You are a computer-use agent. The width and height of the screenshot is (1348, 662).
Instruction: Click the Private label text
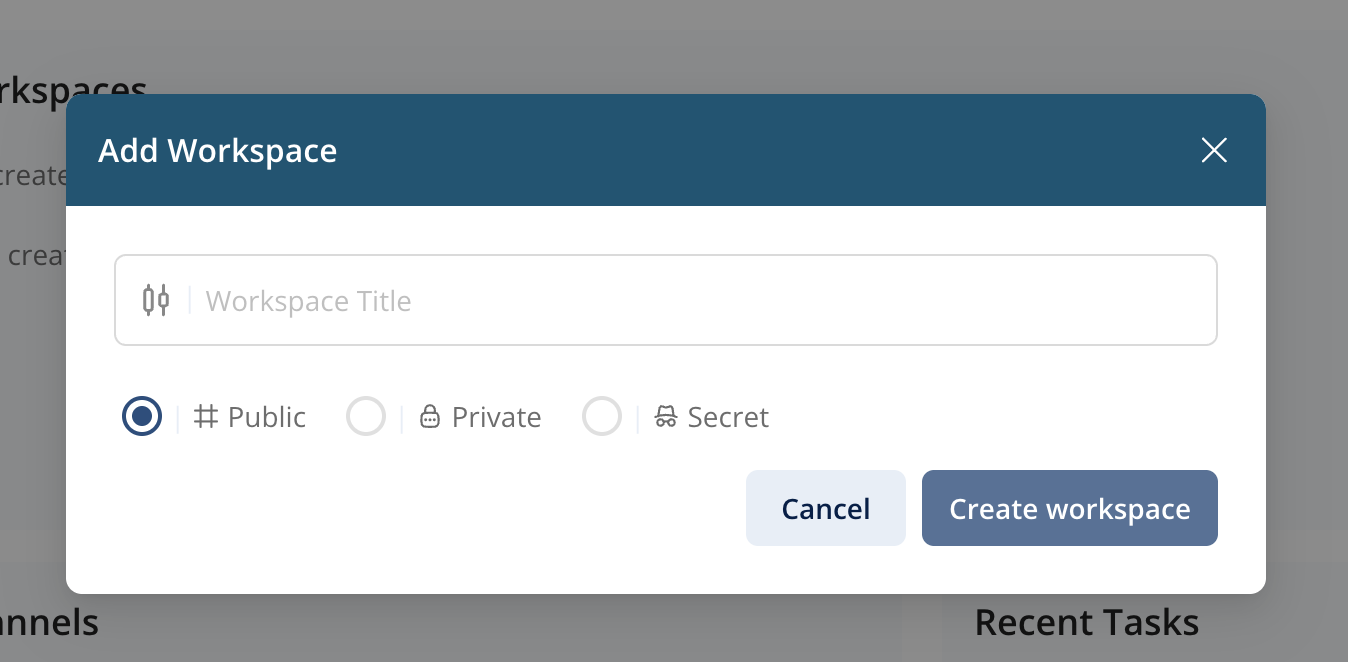click(496, 417)
